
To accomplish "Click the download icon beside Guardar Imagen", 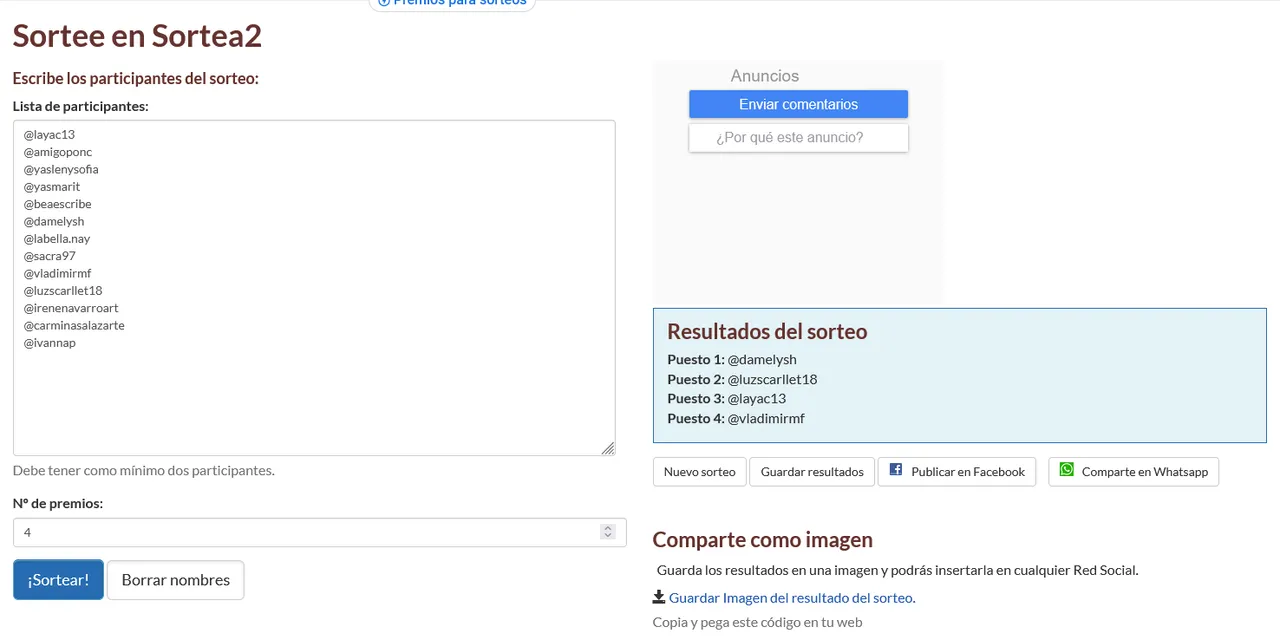I will pos(659,597).
